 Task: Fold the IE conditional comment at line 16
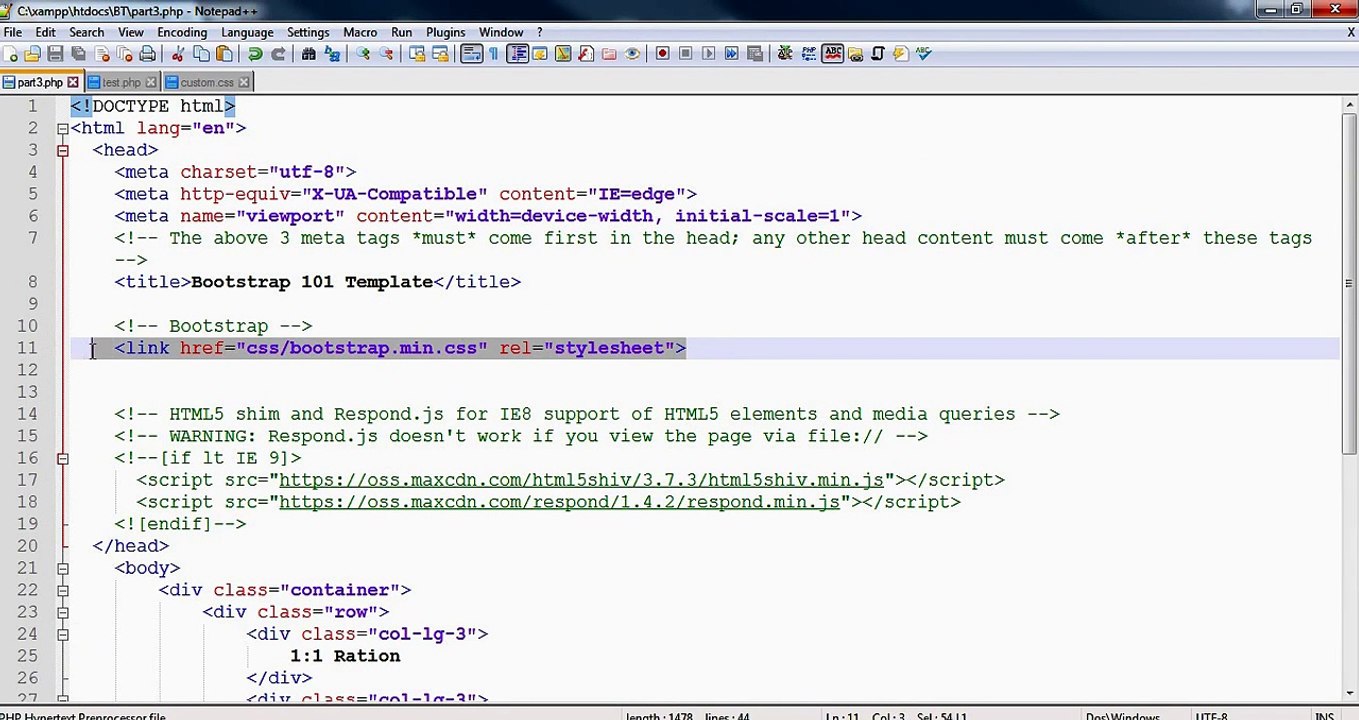[62, 458]
